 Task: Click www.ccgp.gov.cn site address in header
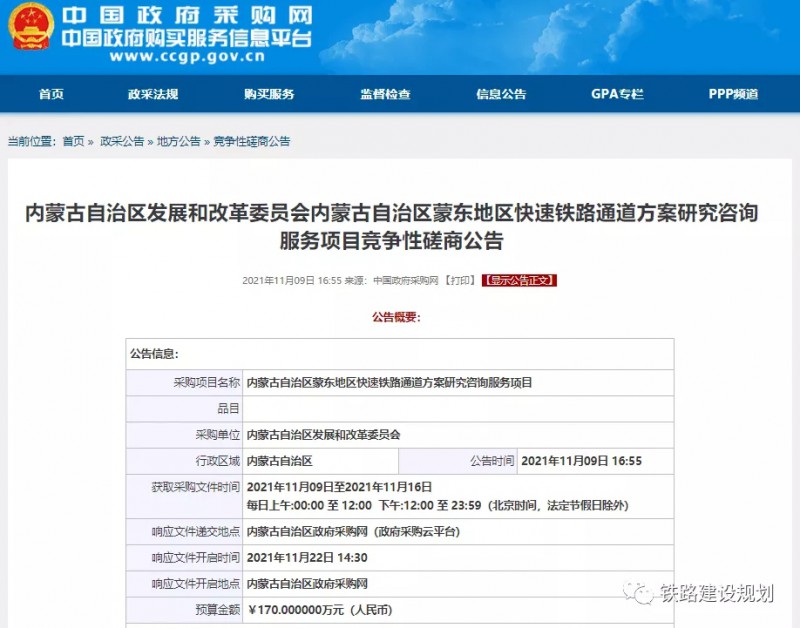click(x=187, y=56)
